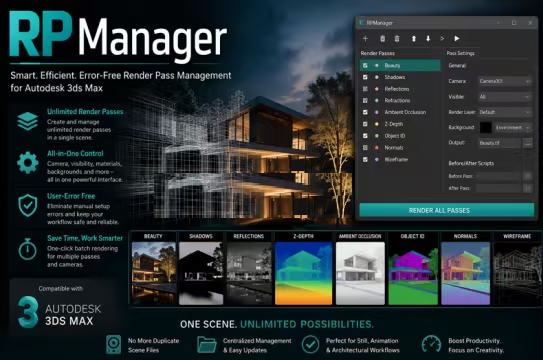This screenshot has width=543, height=360.
Task: Move pass up with up arrow icon
Action: pos(413,39)
